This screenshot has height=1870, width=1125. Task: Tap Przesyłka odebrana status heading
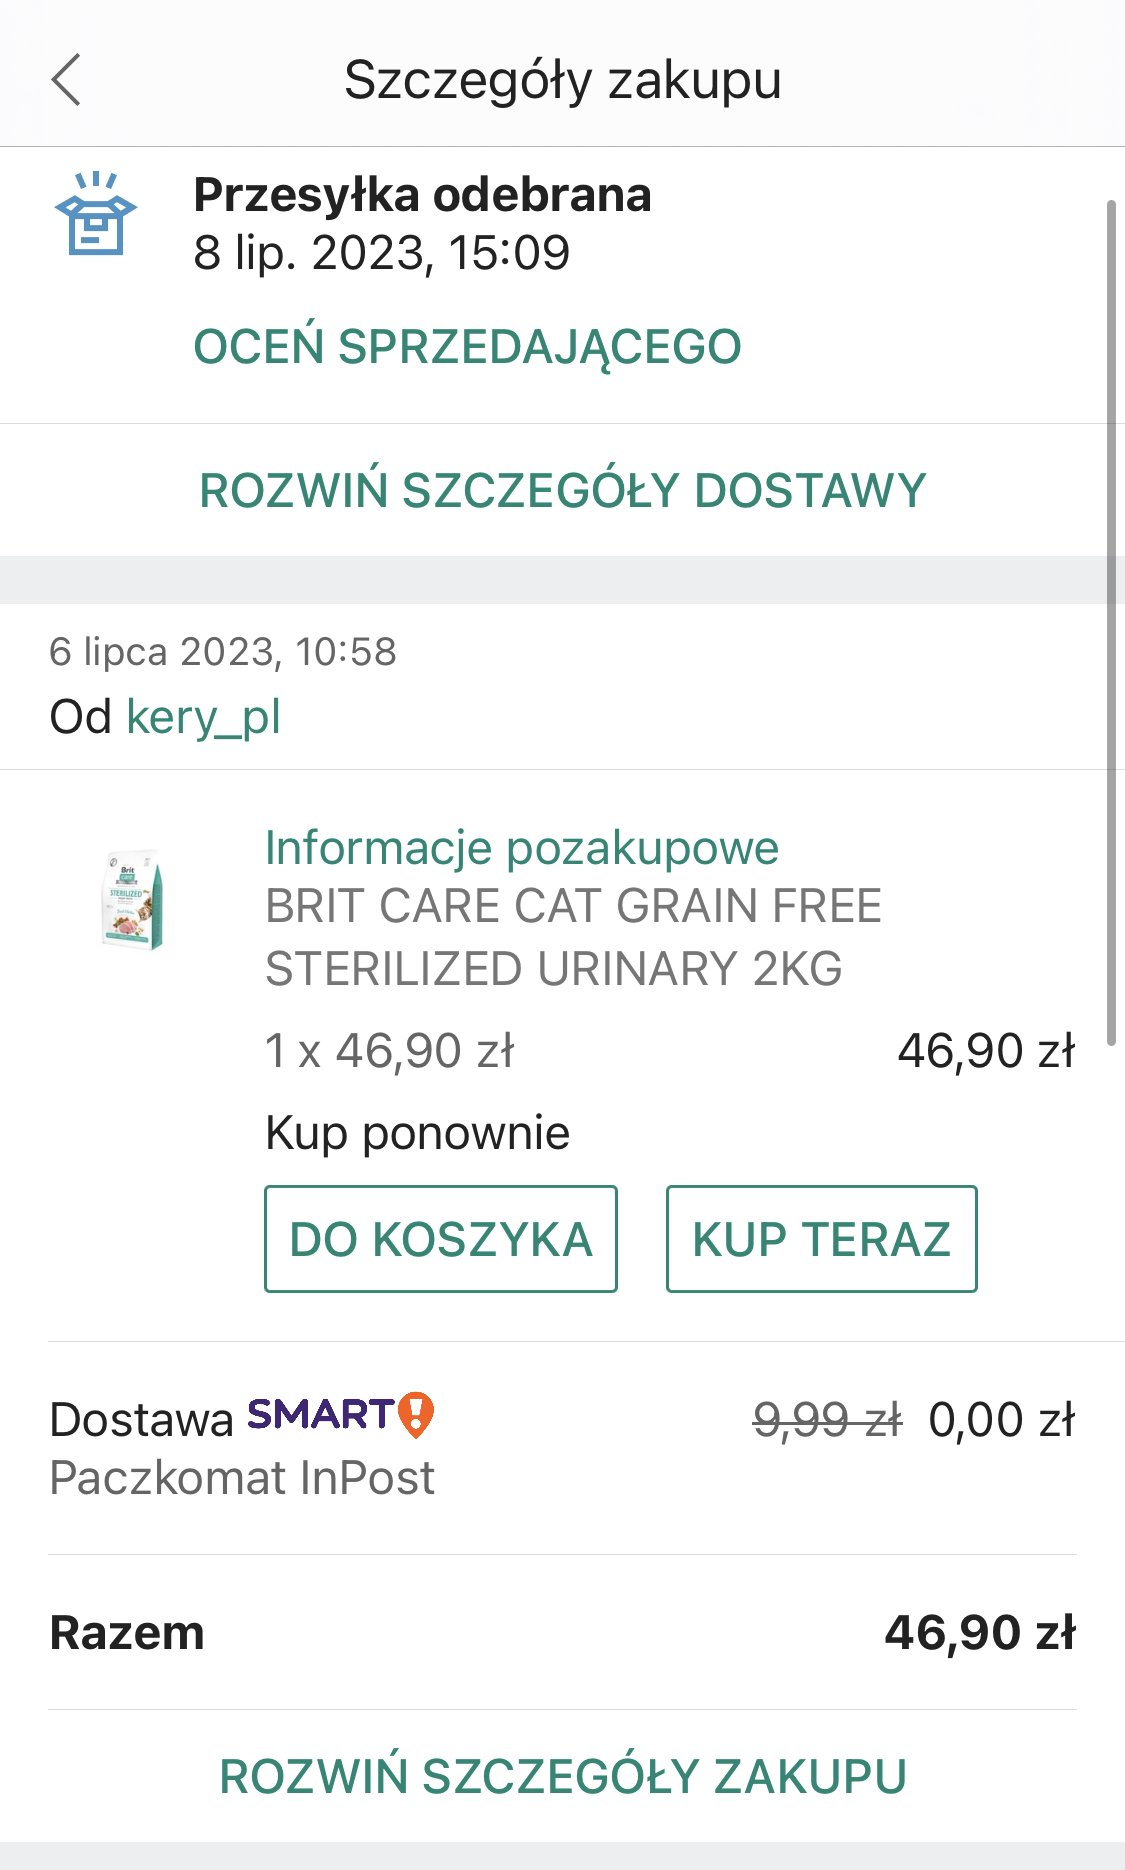tap(422, 195)
